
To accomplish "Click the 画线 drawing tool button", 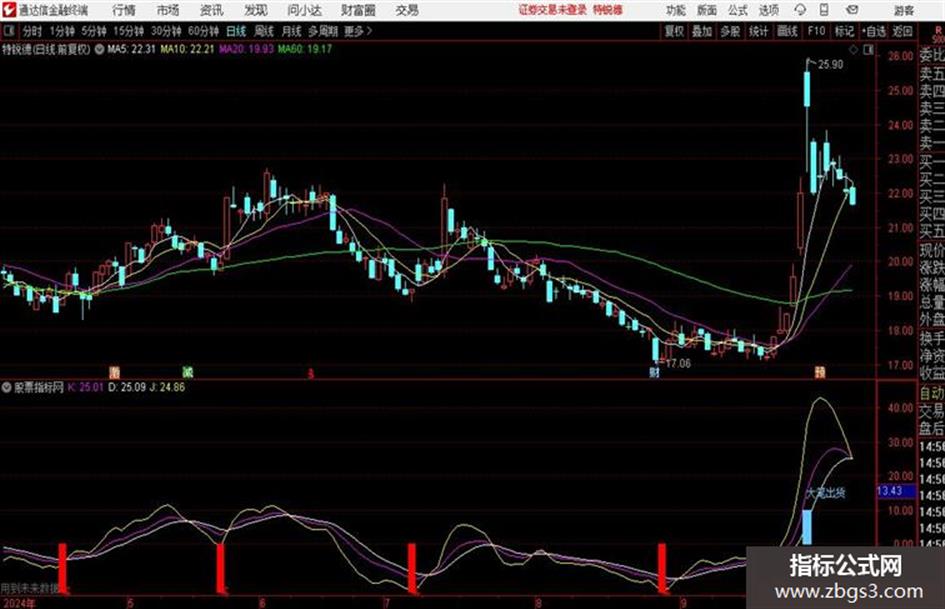I will [x=787, y=31].
